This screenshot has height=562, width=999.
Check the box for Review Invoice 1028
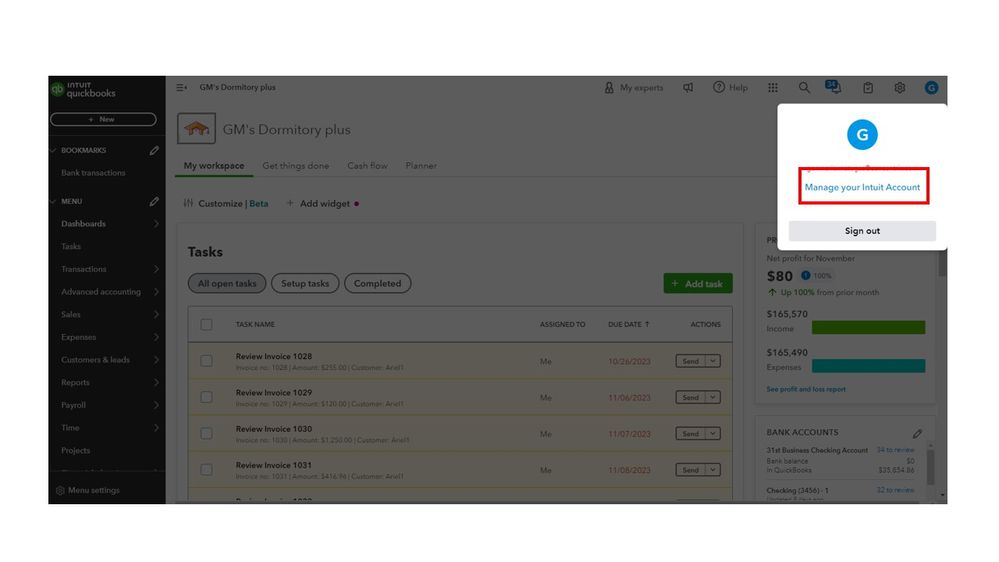pos(206,361)
